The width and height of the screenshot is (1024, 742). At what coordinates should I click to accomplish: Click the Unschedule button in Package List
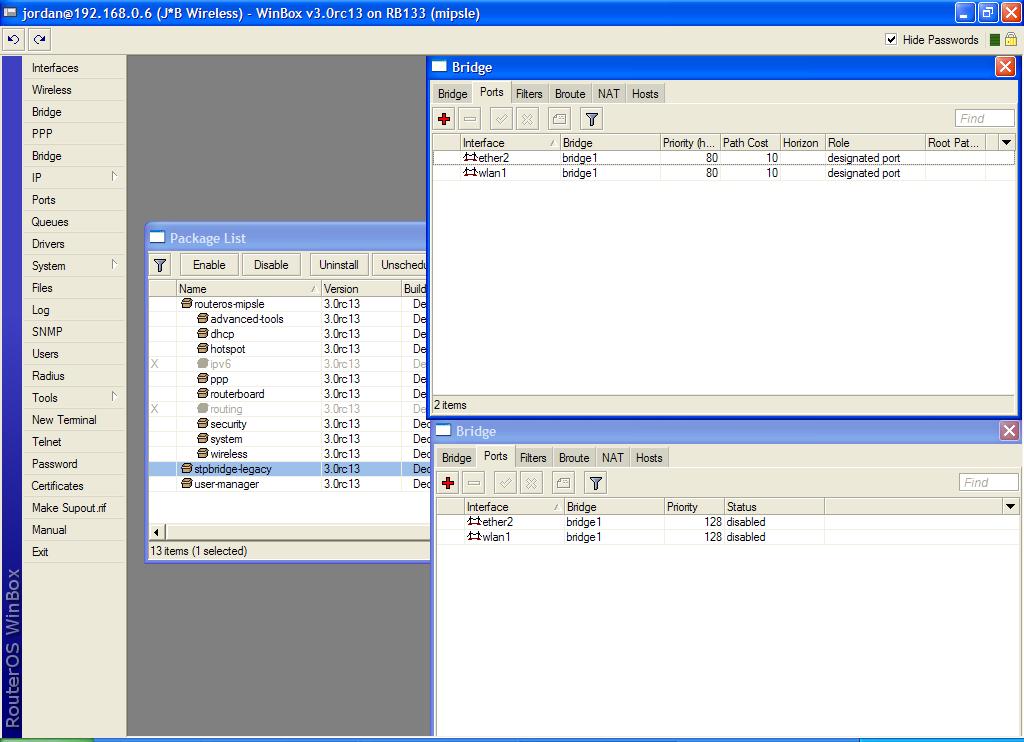point(401,265)
